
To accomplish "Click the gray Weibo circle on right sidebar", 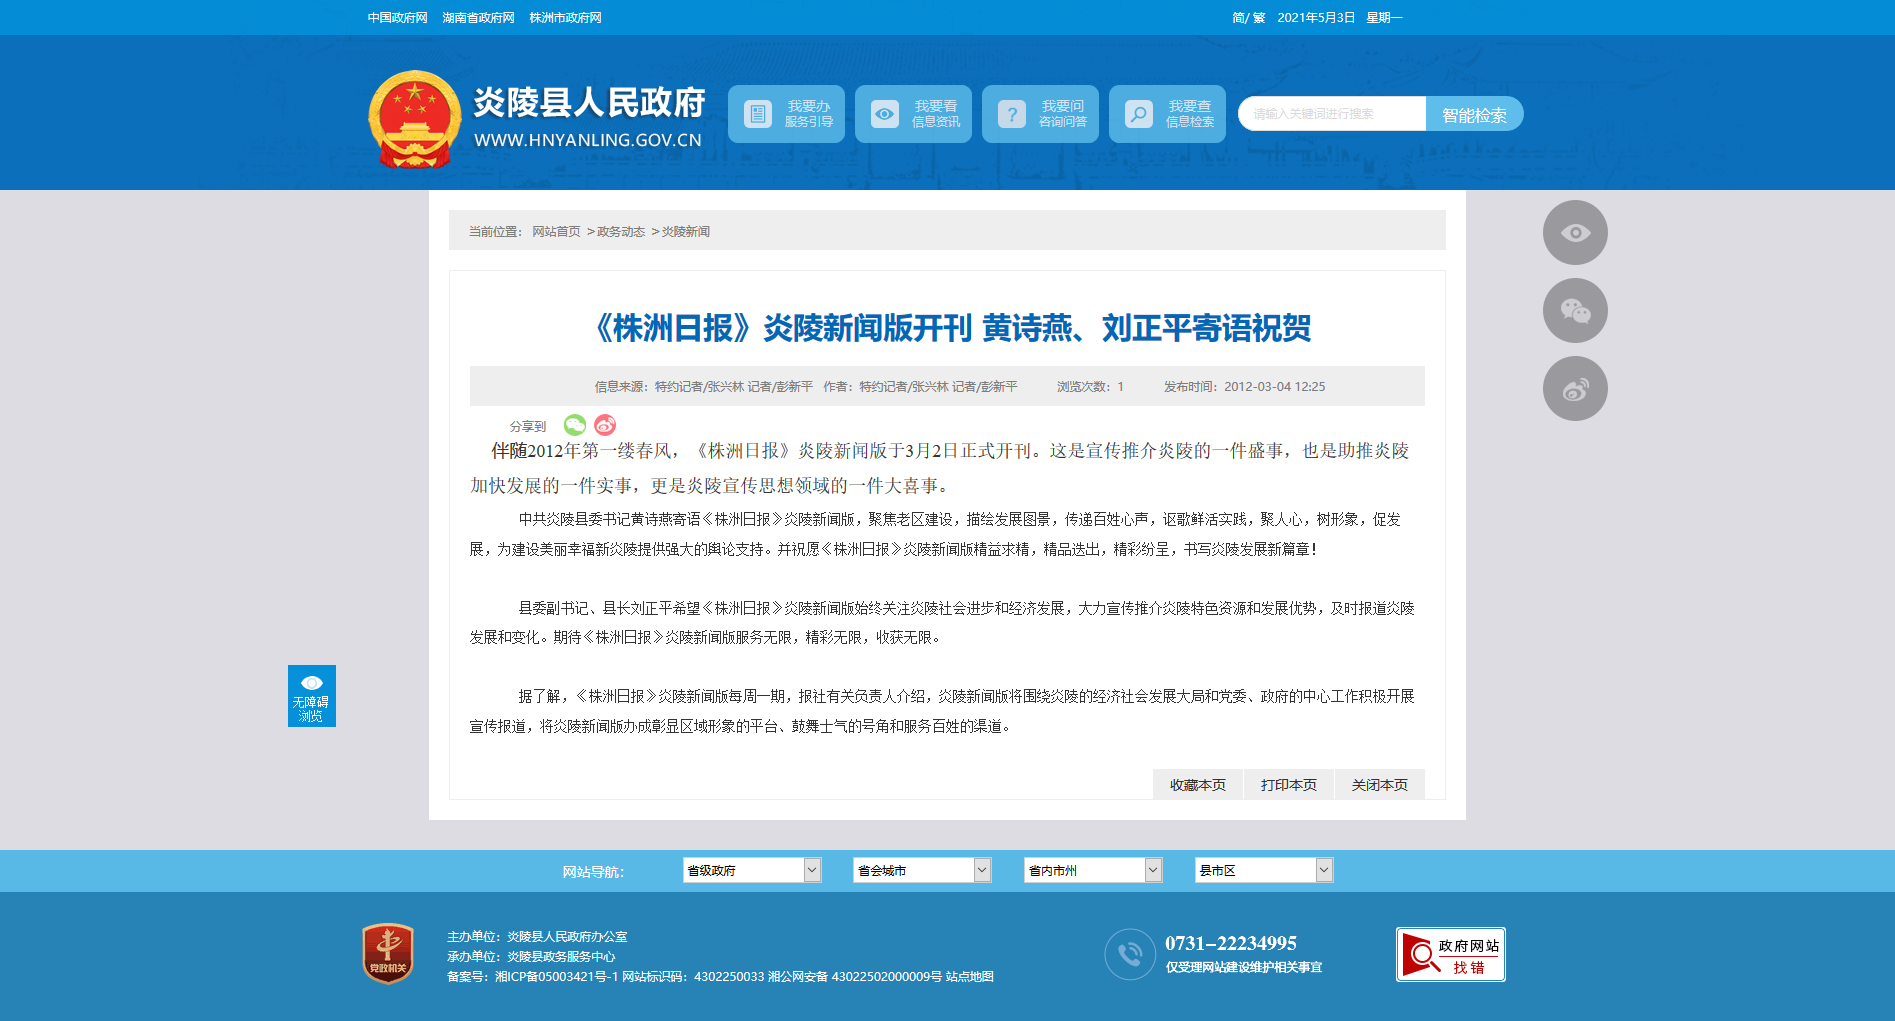I will pos(1575,389).
